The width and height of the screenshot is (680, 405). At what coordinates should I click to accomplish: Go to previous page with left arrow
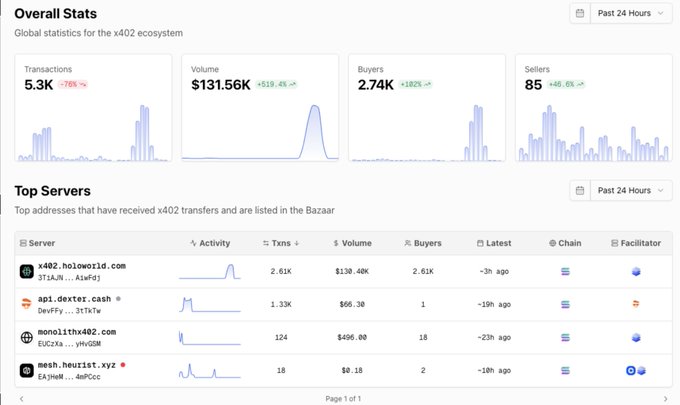(21, 398)
